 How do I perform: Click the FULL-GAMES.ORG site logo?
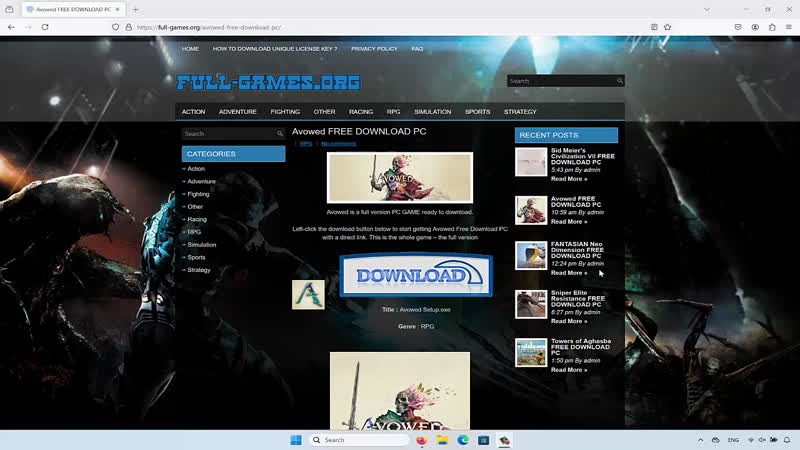pyautogui.click(x=268, y=82)
